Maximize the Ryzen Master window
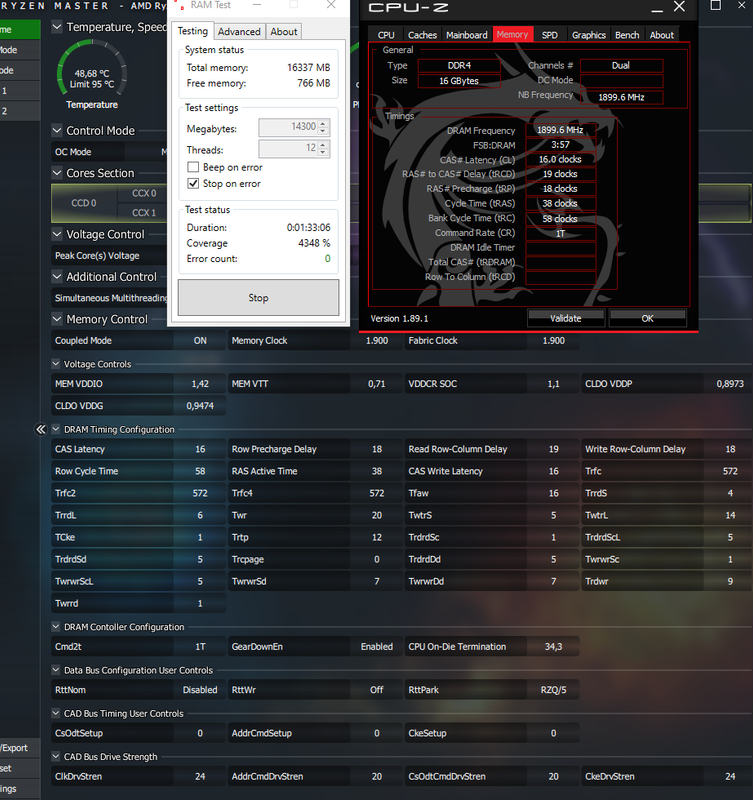The height and width of the screenshot is (800, 753). point(716,6)
